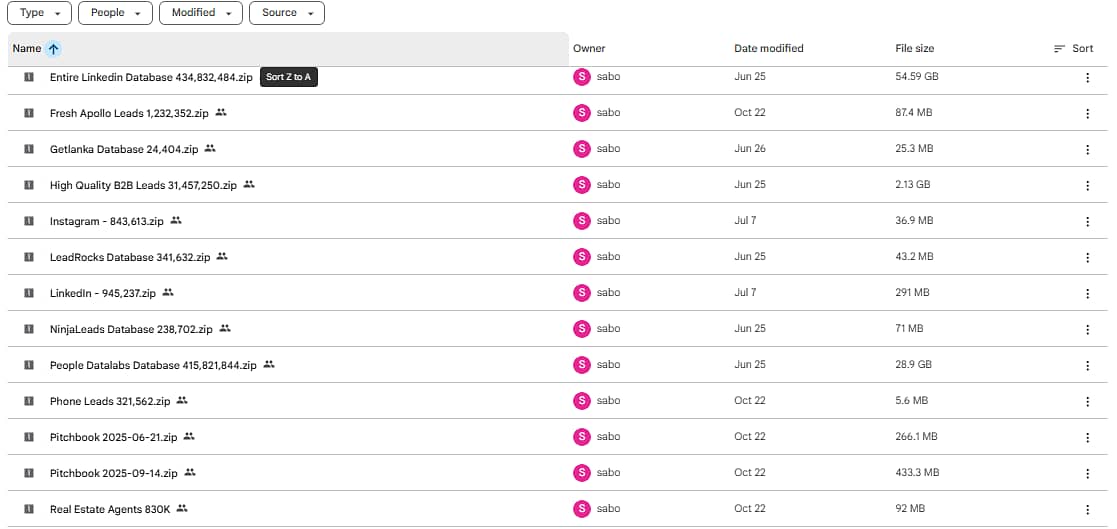Click the Name sort arrow icon
This screenshot has width=1117, height=529.
click(53, 49)
